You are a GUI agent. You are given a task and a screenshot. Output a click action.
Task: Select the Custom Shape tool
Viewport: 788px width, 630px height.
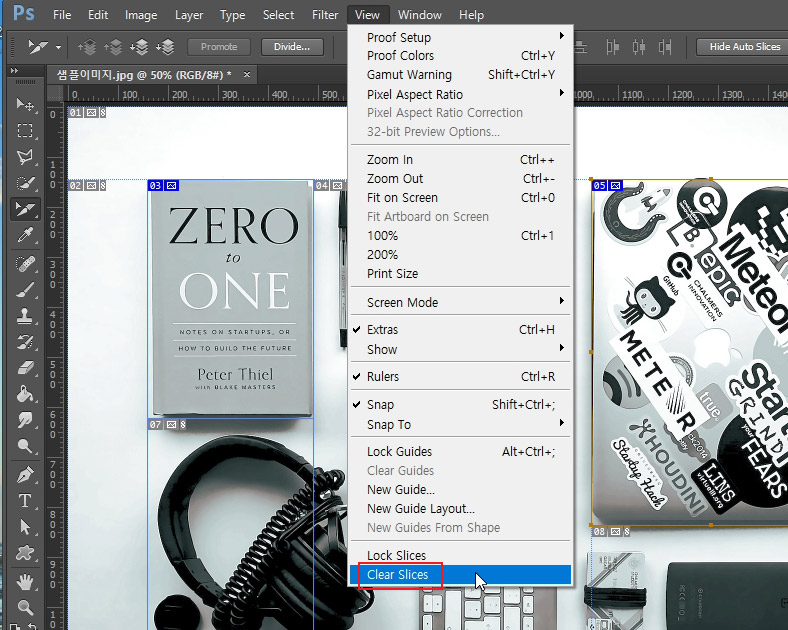25,553
